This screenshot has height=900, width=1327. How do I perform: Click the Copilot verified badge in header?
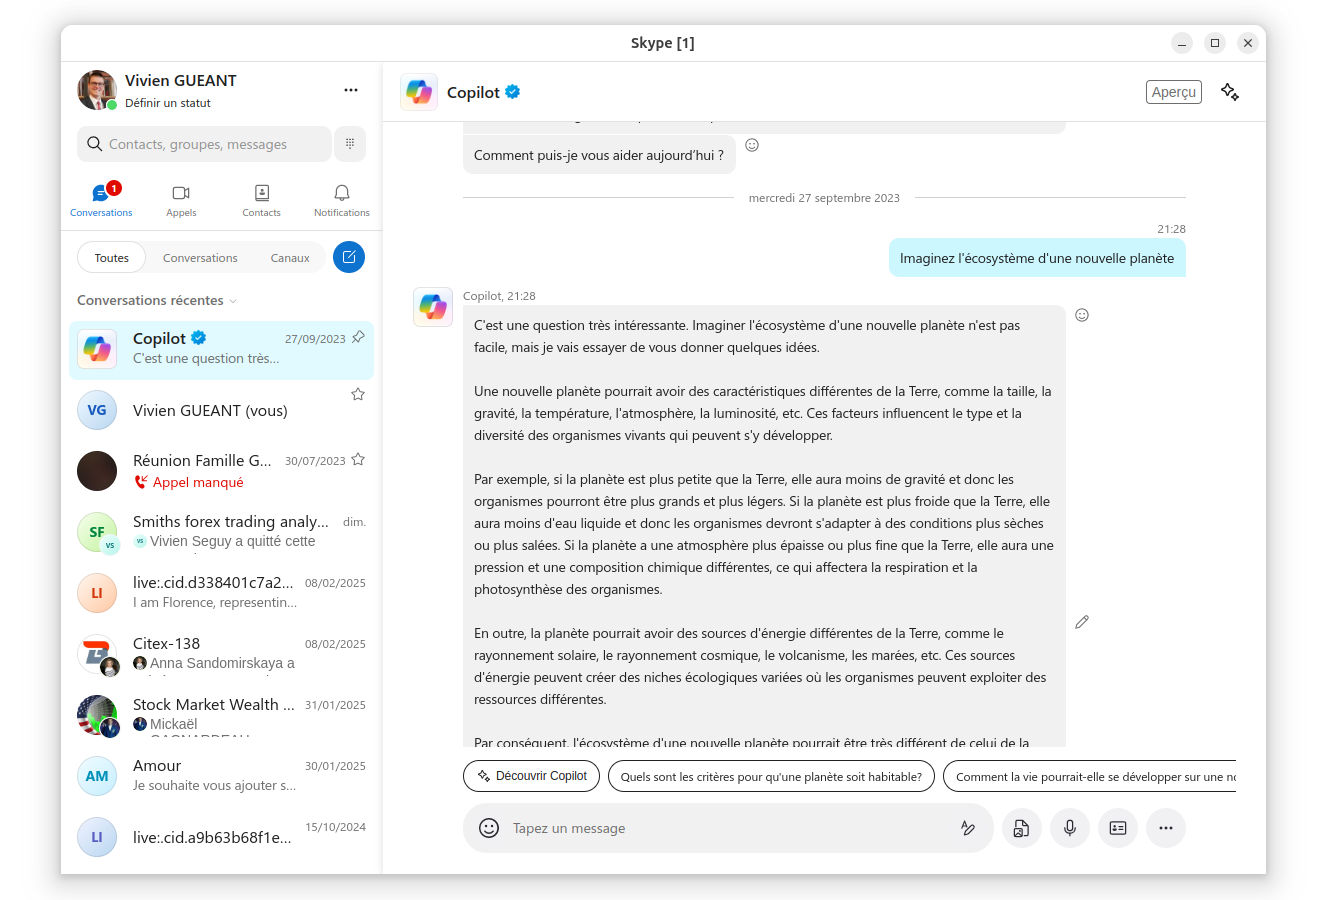(x=512, y=91)
